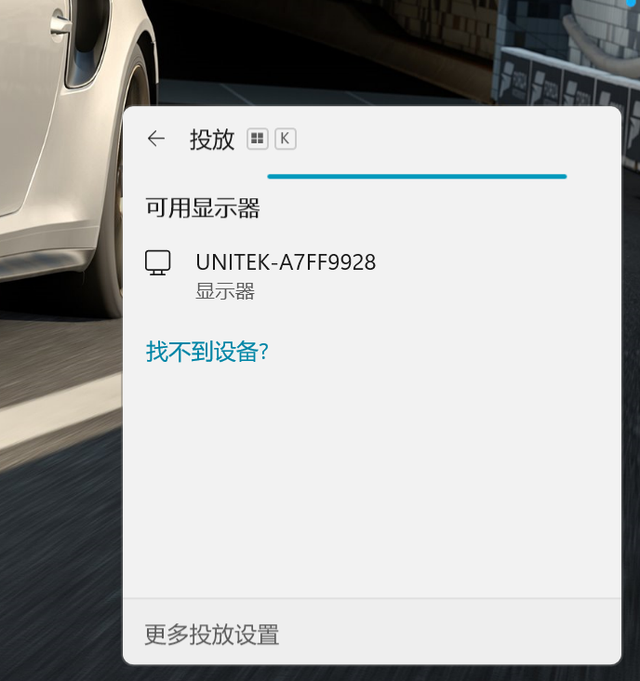Click the 可用显示器 section heading
The image size is (640, 681).
click(202, 208)
